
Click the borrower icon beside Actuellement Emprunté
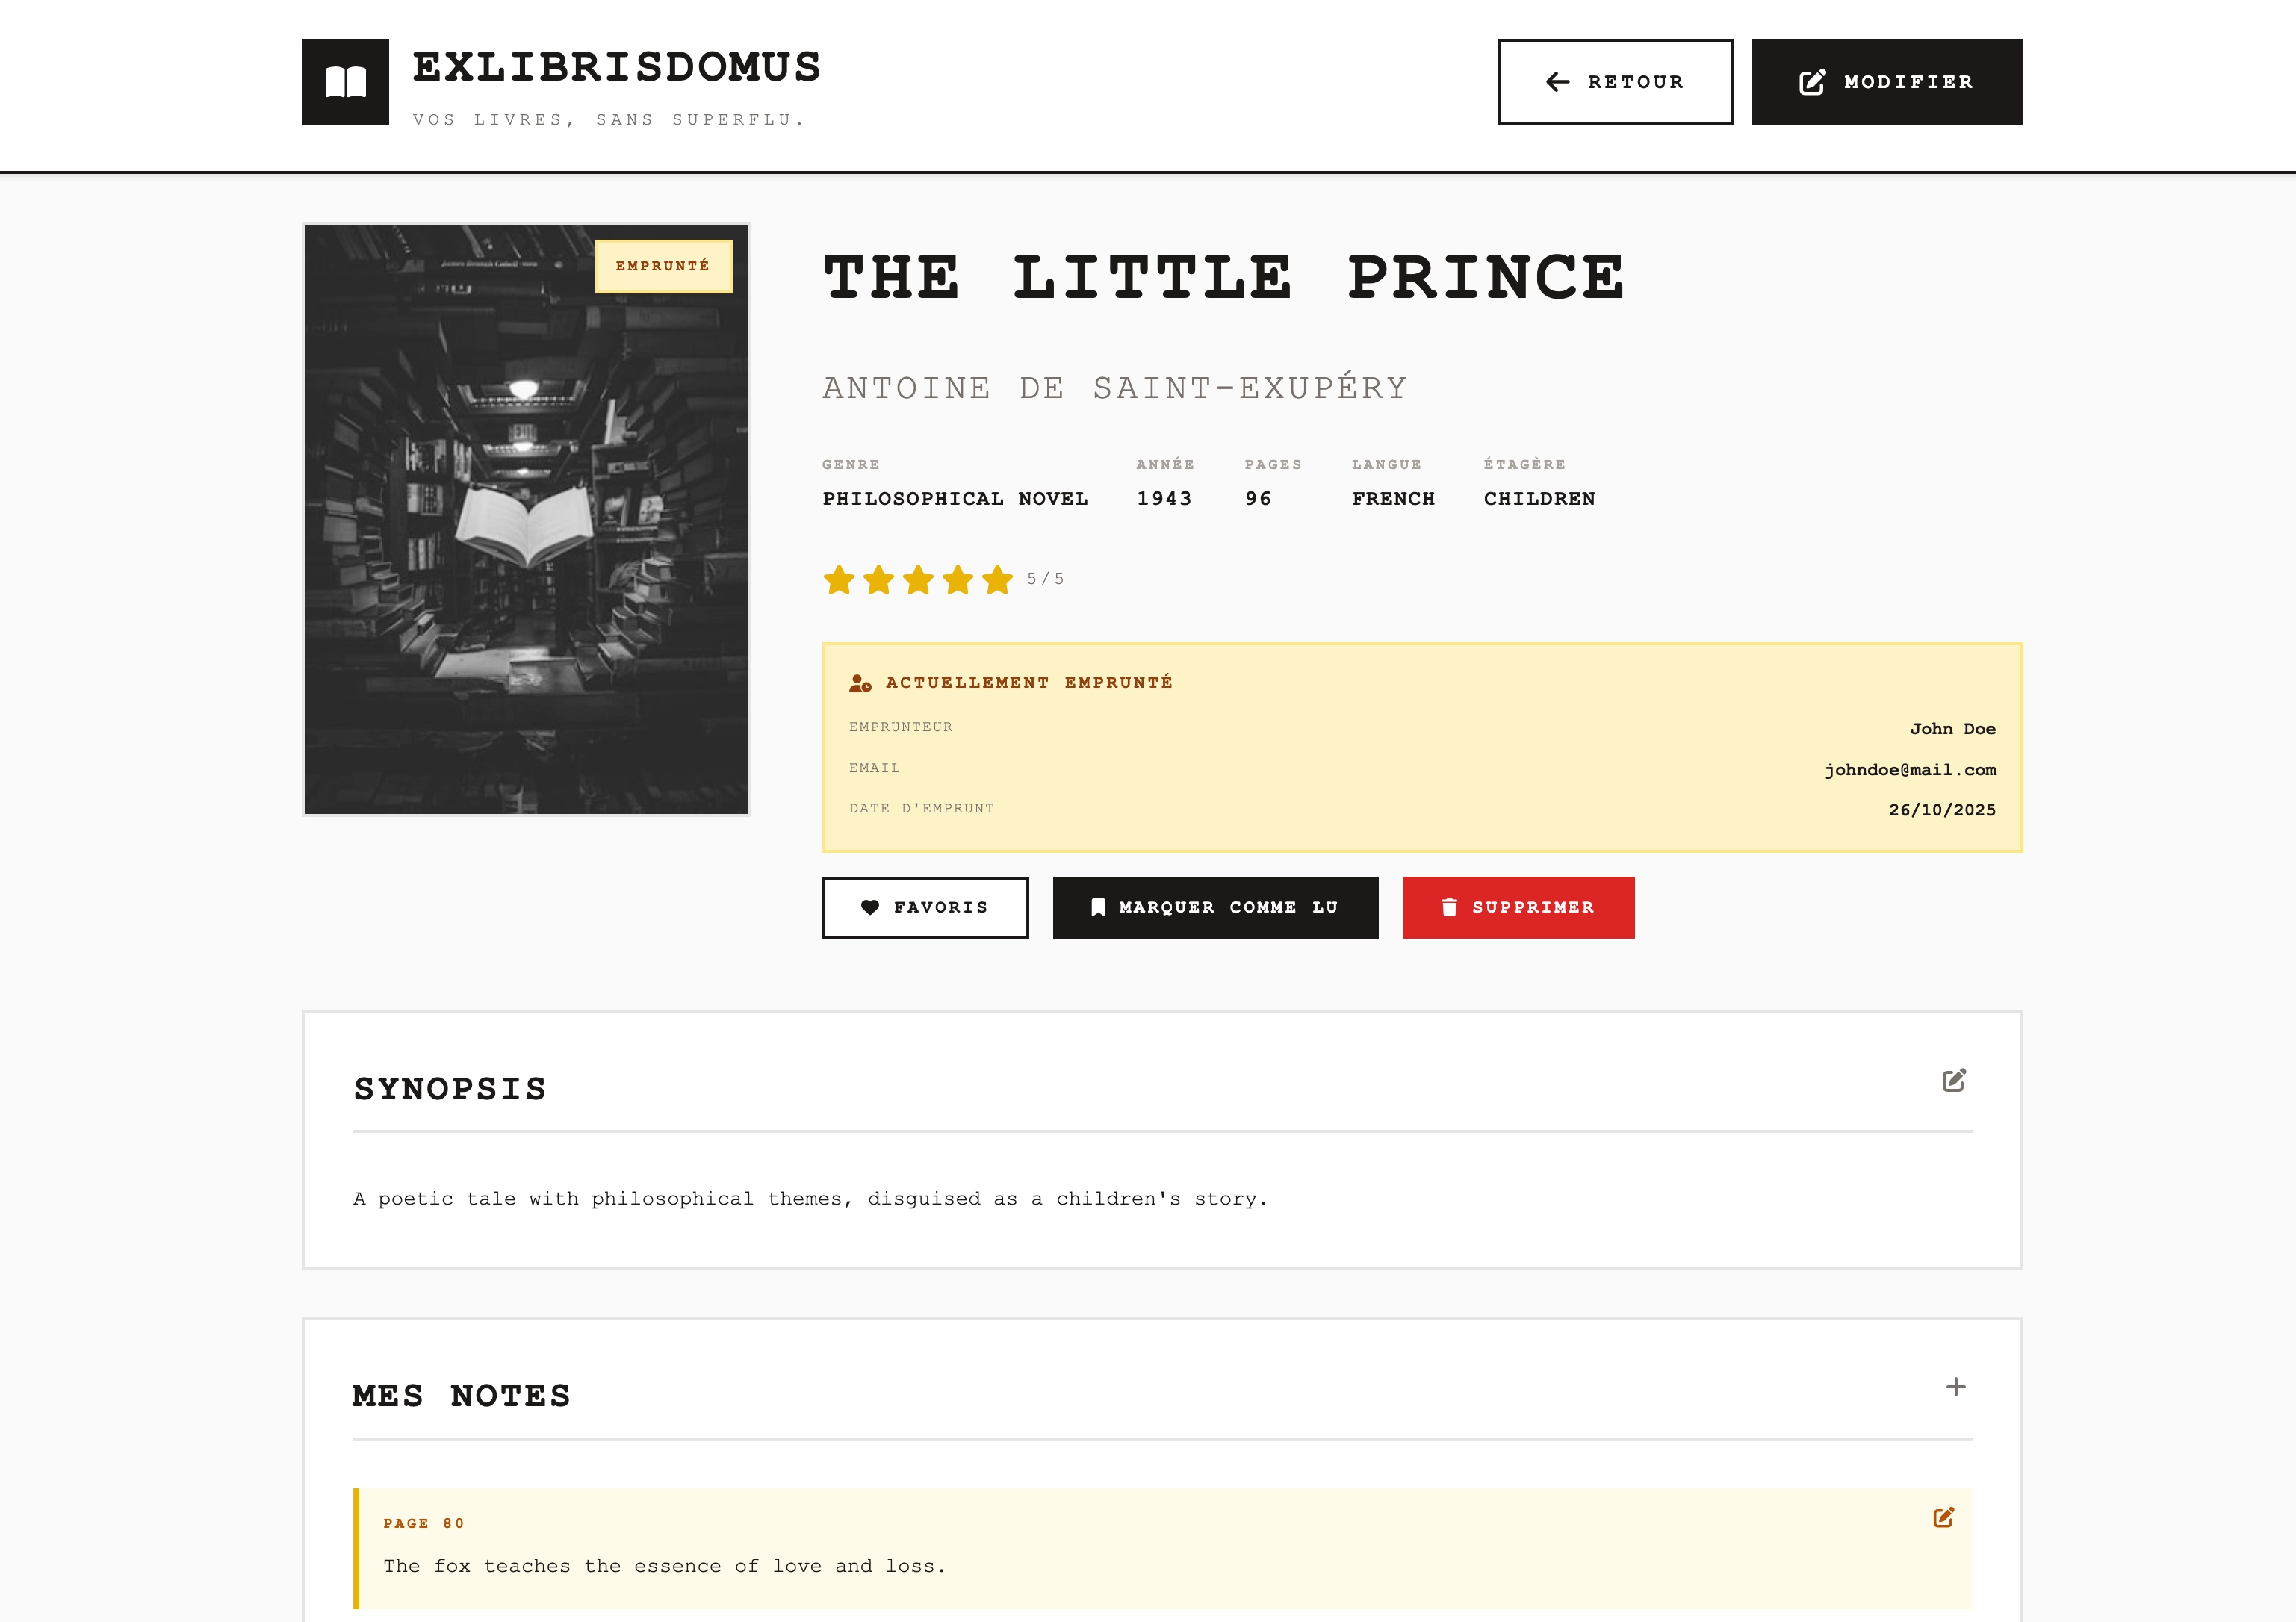coord(860,683)
